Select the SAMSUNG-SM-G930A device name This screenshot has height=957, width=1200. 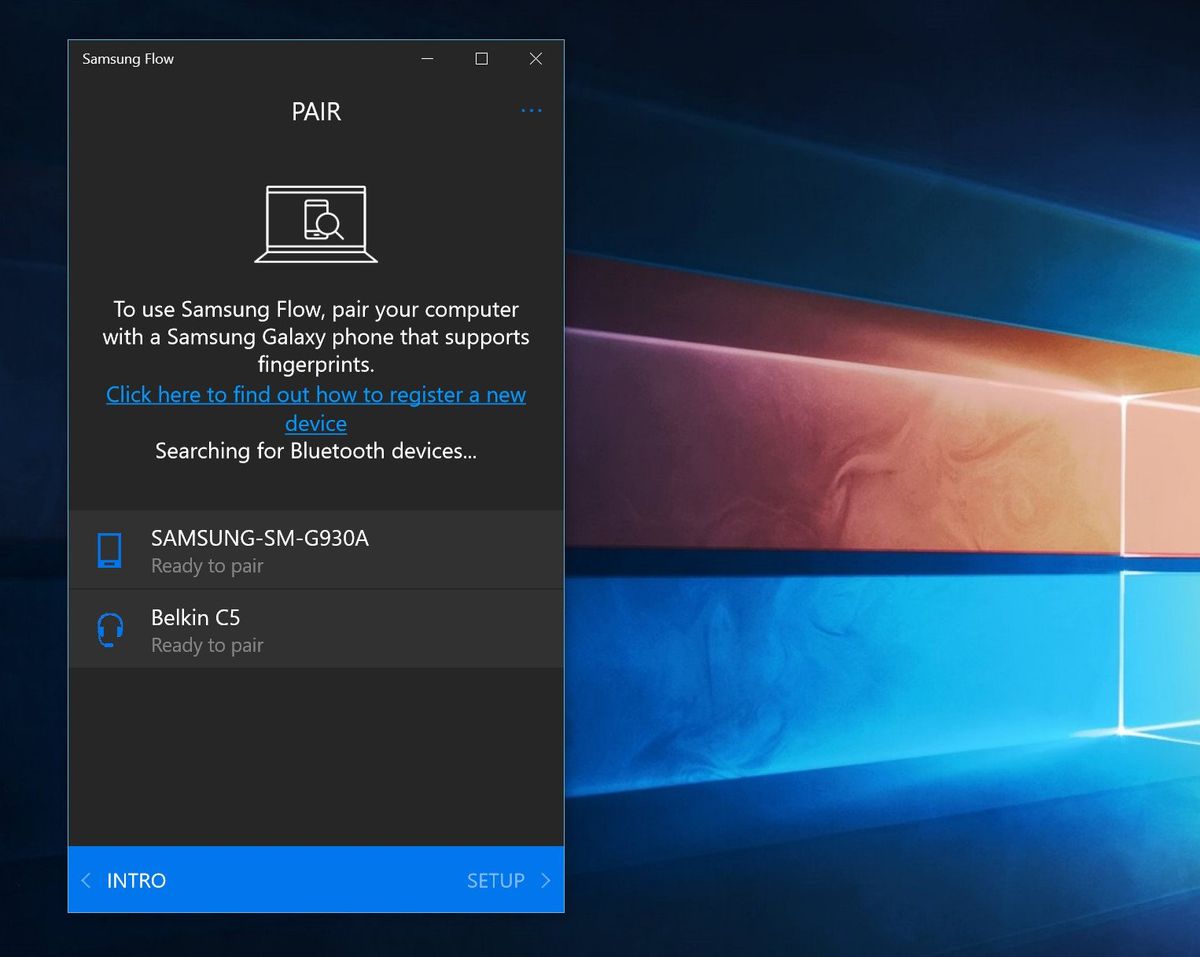pos(260,538)
